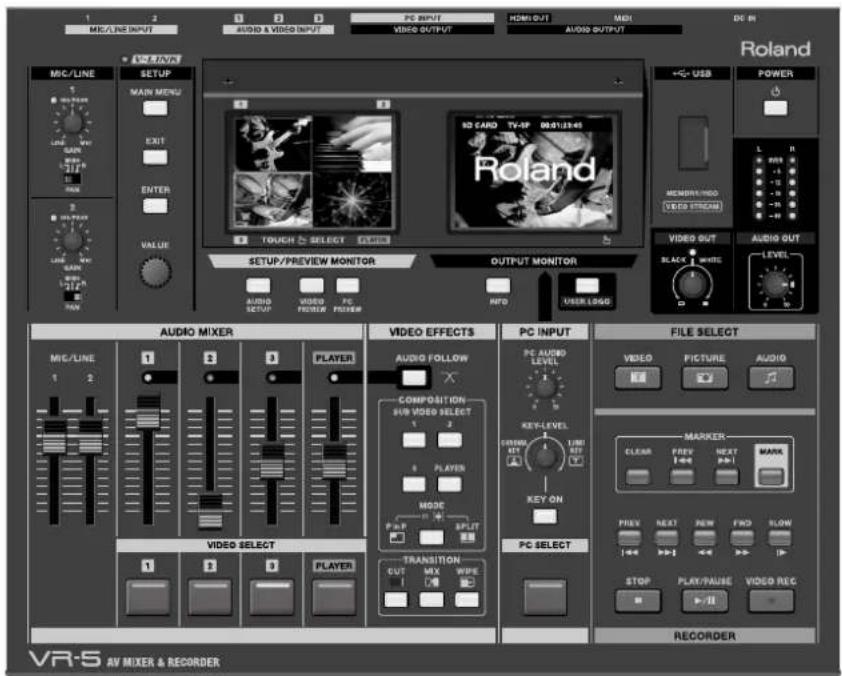Select PICTURE file type button
Image resolution: width=842 pixels, height=676 pixels.
point(705,378)
